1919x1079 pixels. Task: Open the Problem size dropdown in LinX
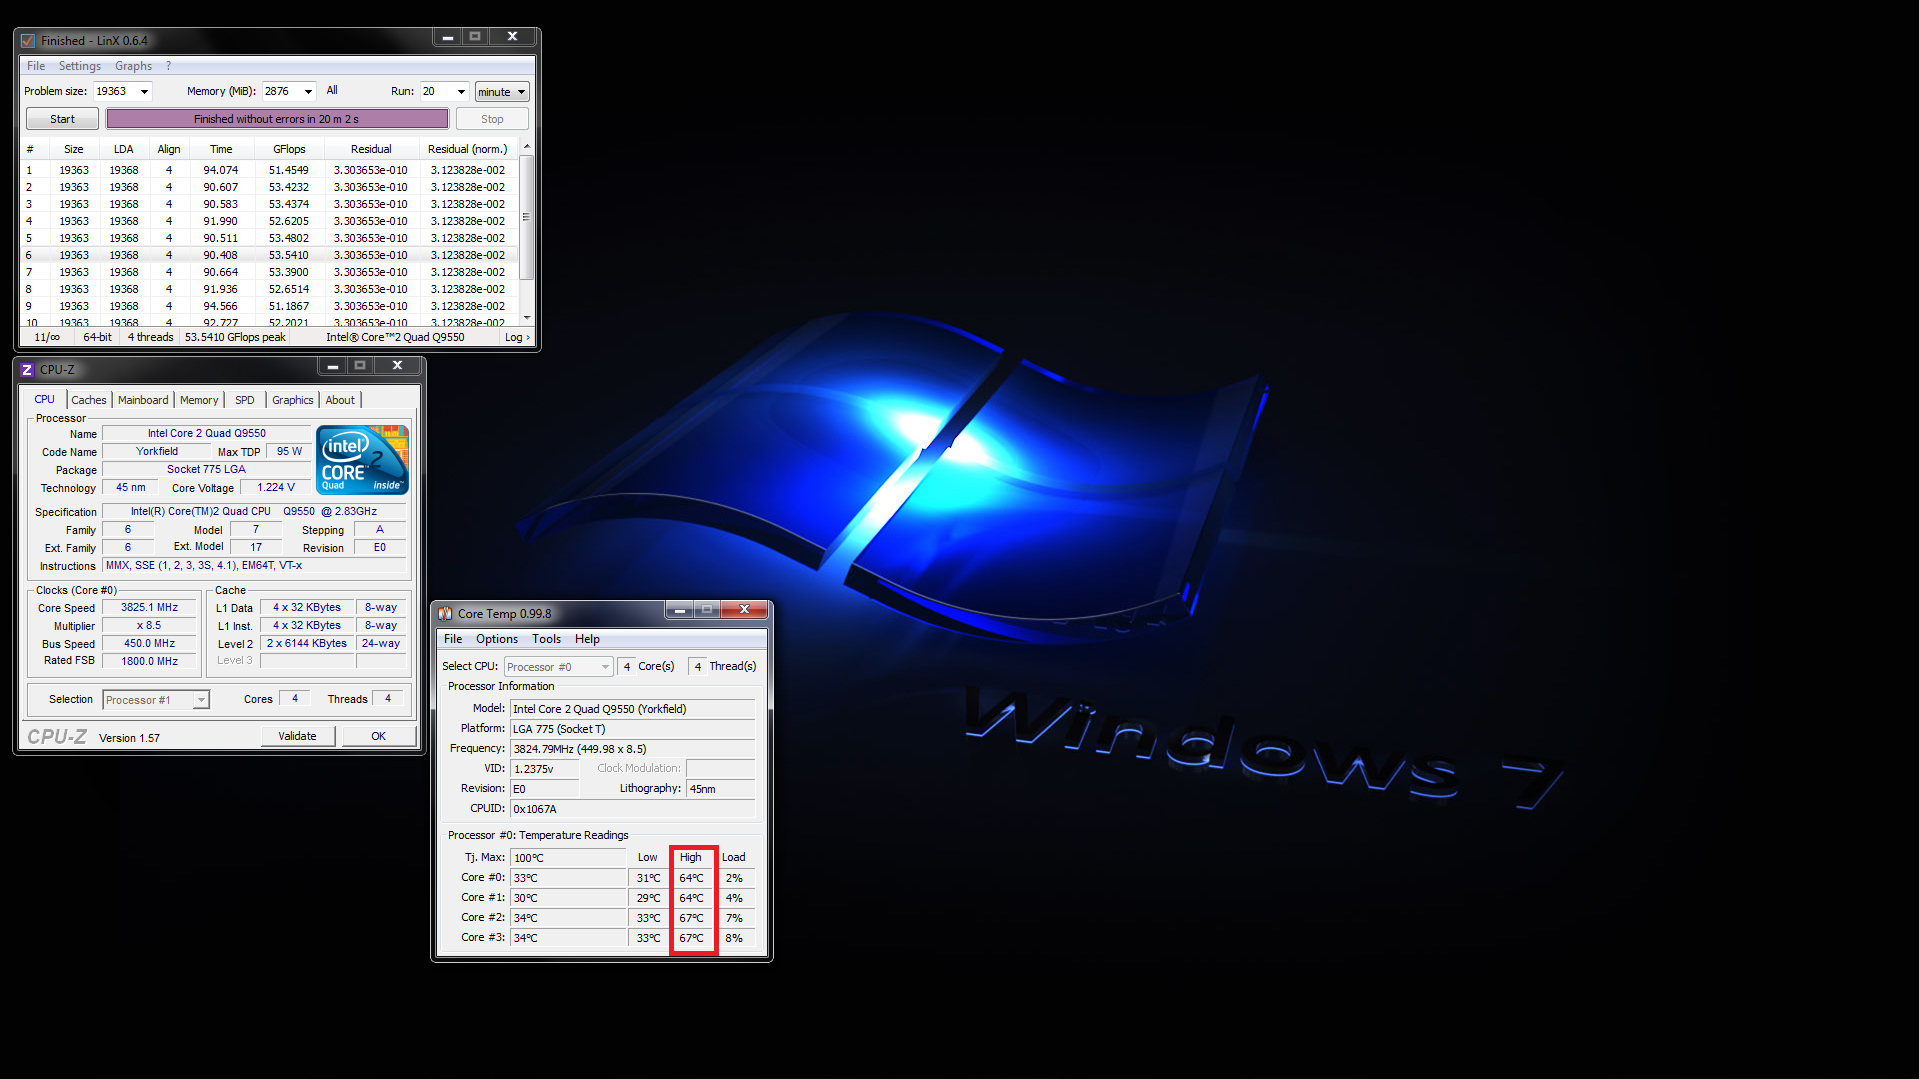pyautogui.click(x=144, y=92)
